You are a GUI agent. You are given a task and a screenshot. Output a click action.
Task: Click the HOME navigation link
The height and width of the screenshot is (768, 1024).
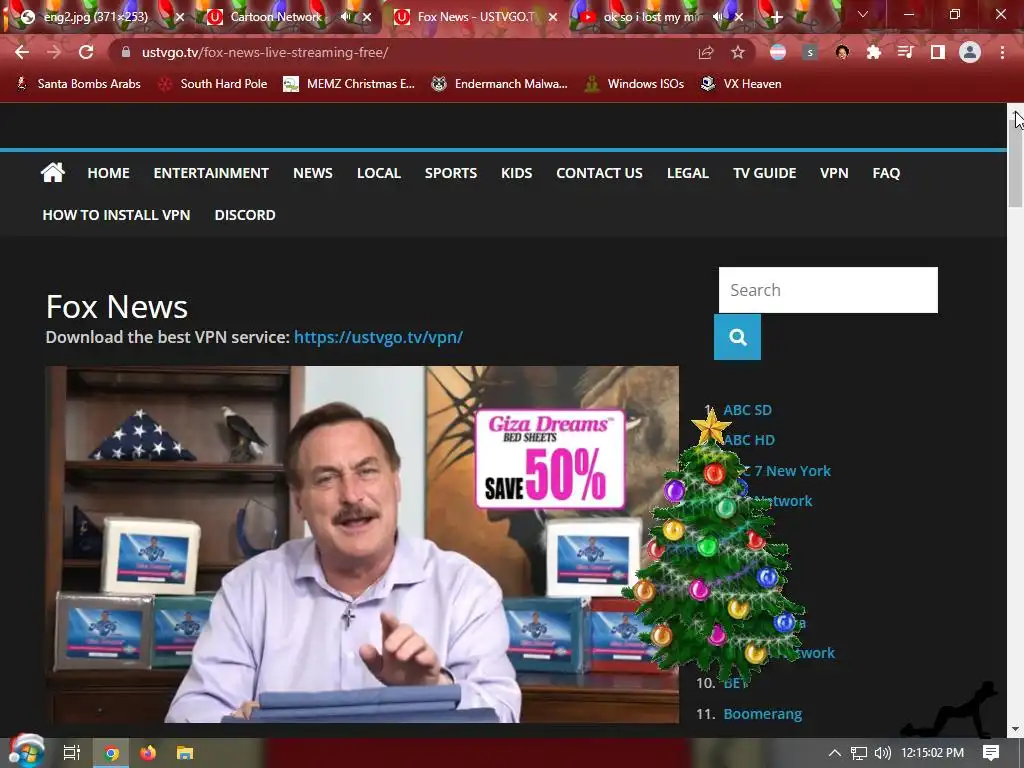pyautogui.click(x=108, y=173)
